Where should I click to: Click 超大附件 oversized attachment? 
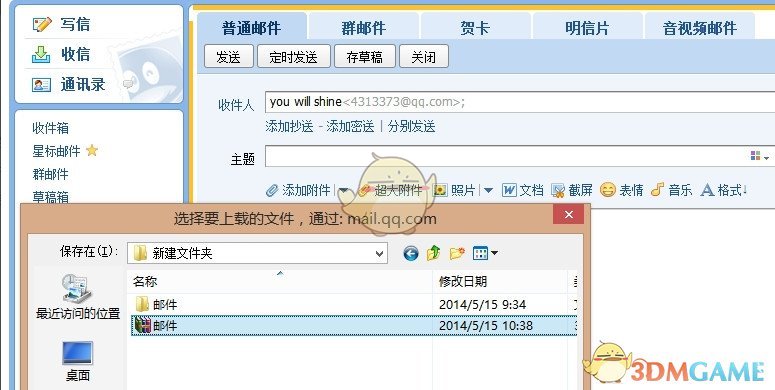[x=390, y=190]
